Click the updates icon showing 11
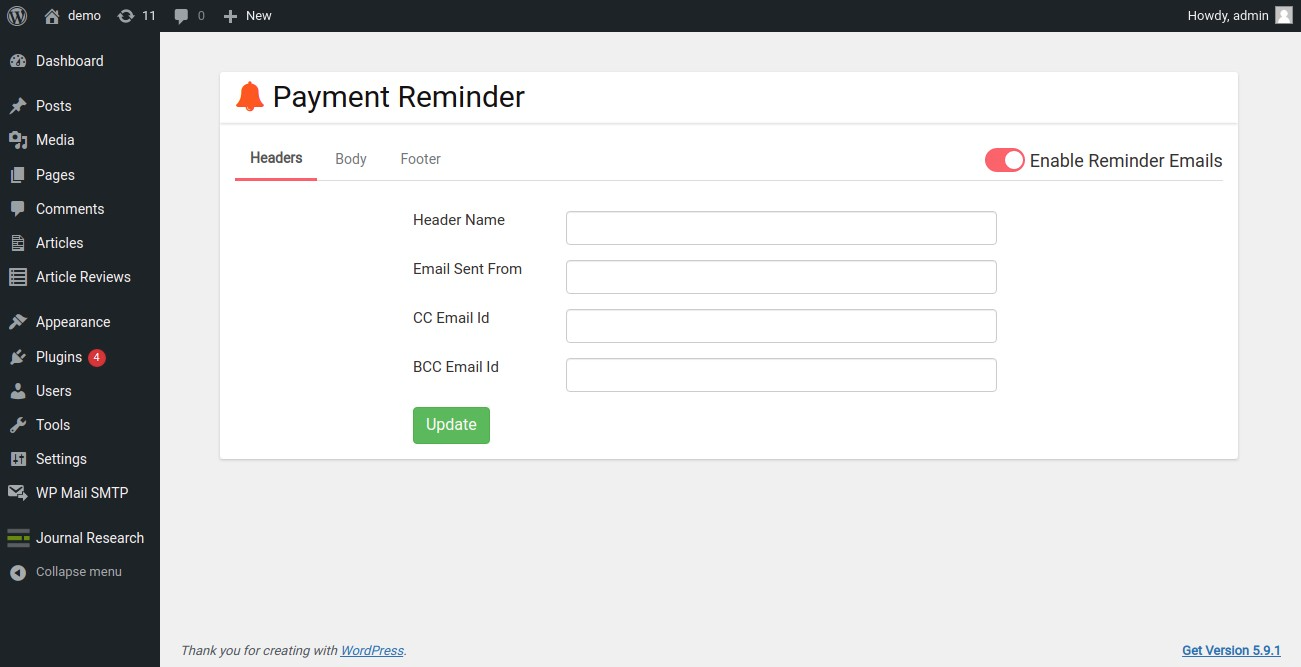The height and width of the screenshot is (667, 1301). 125,16
